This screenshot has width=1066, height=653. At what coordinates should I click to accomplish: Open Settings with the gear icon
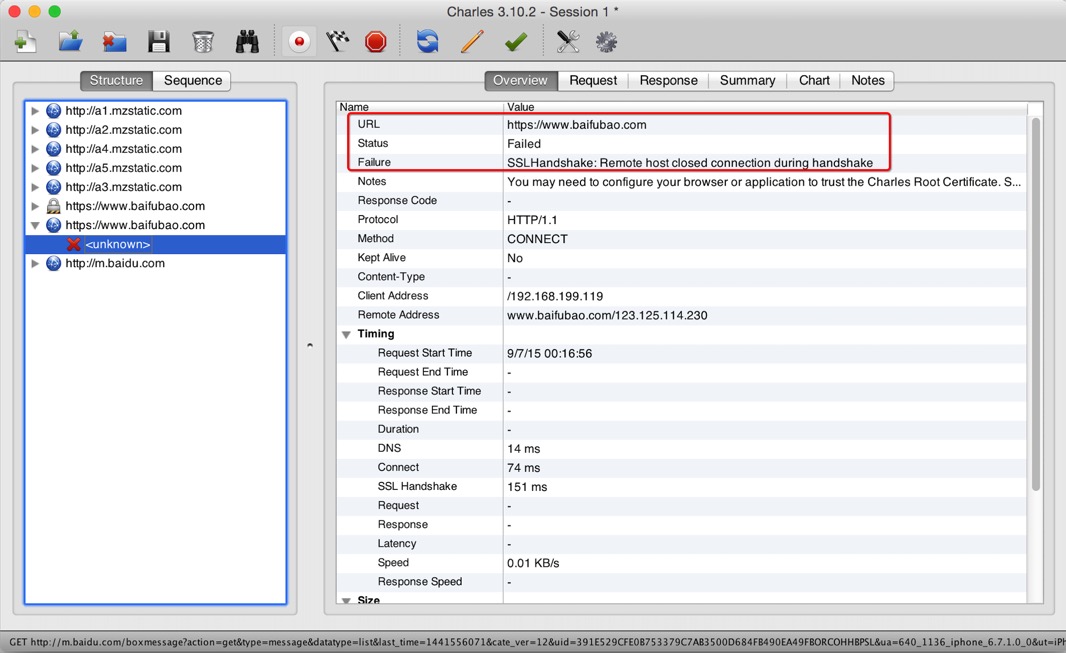click(606, 42)
